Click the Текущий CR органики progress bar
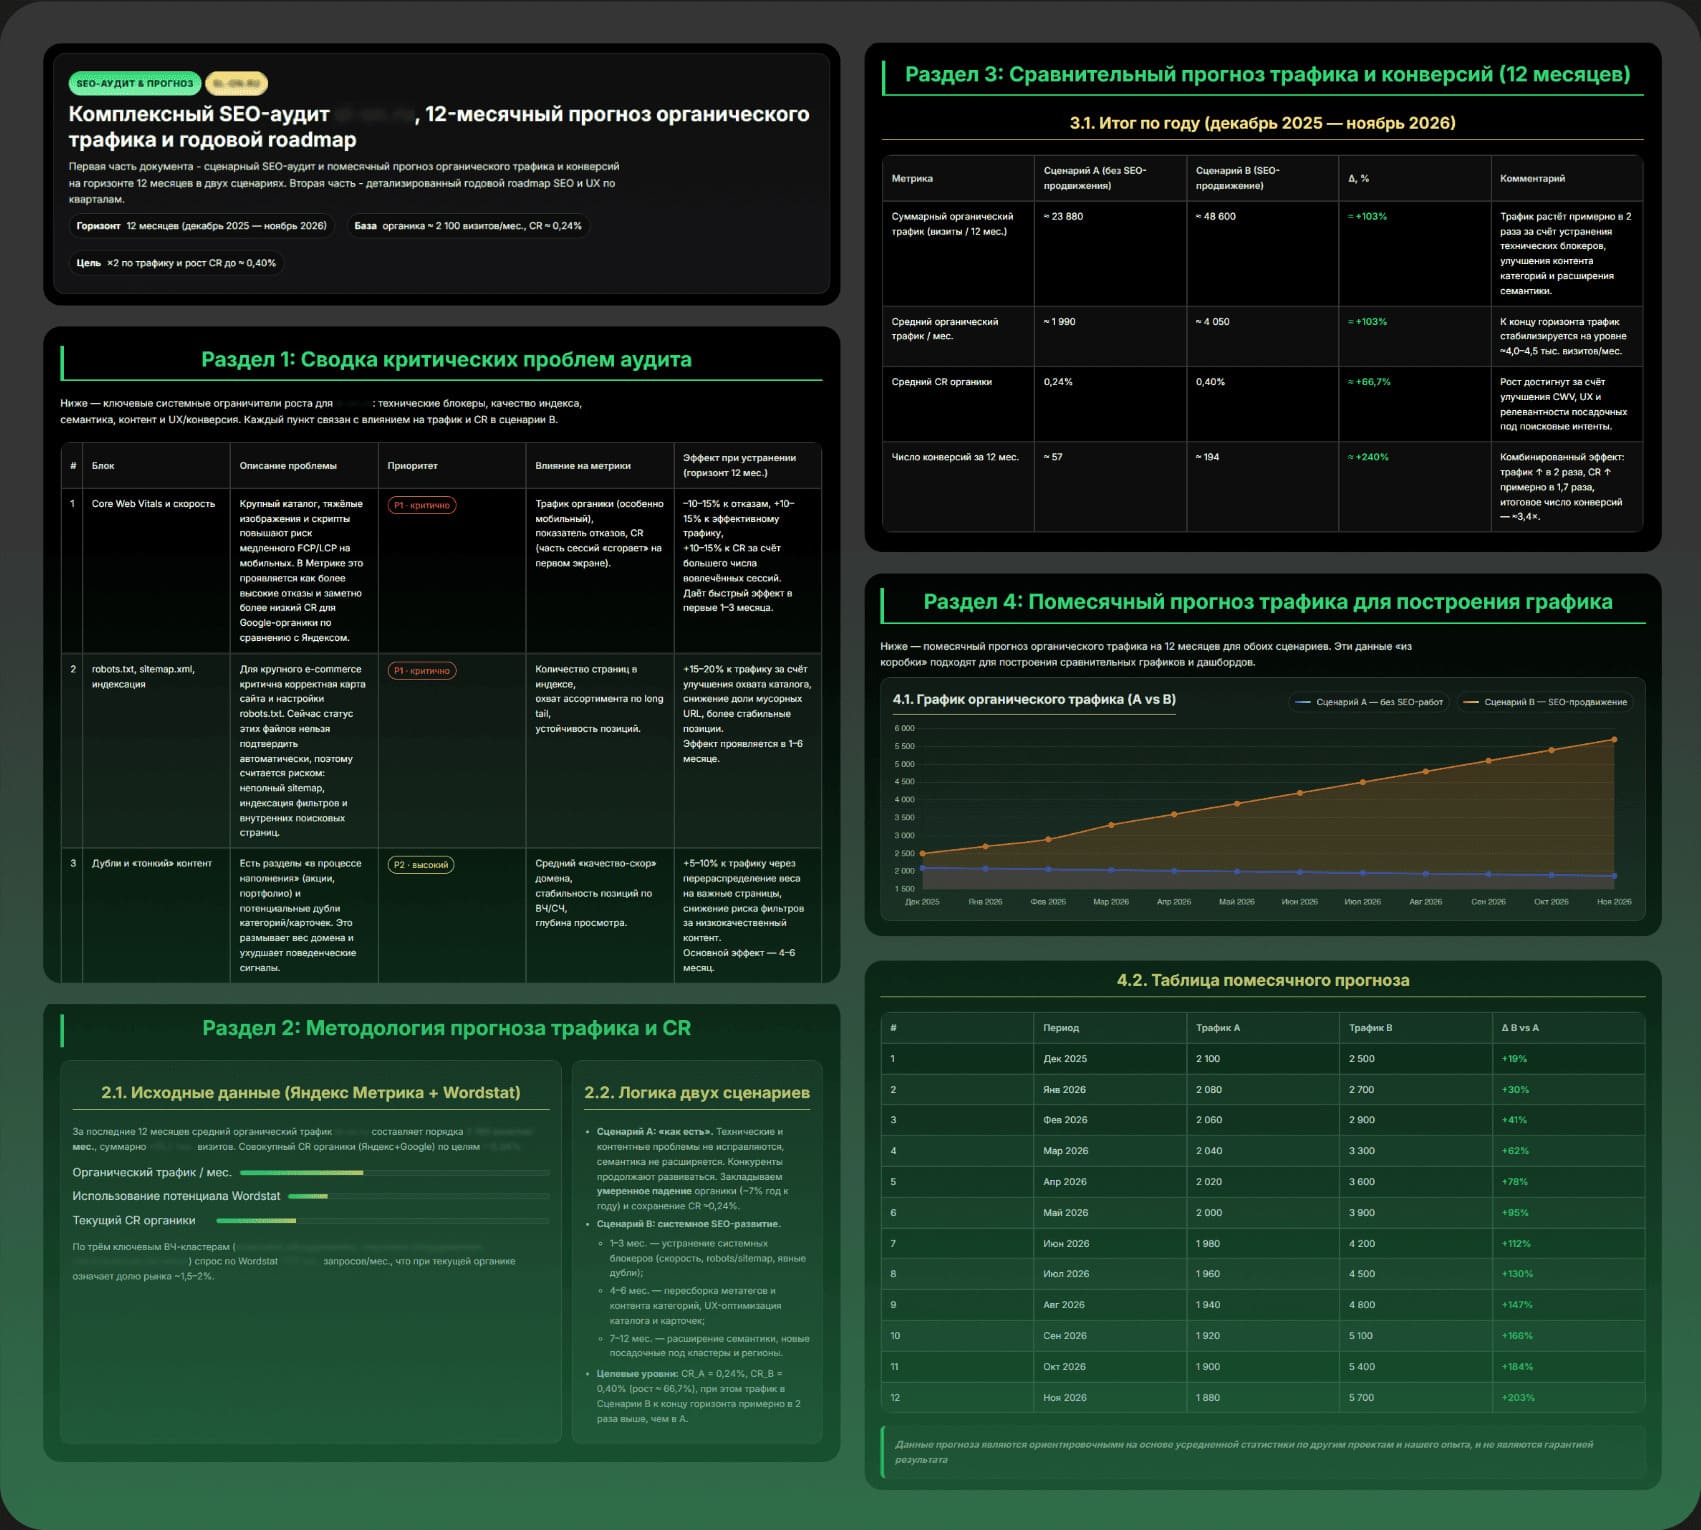The height and width of the screenshot is (1530, 1701). tap(382, 1221)
